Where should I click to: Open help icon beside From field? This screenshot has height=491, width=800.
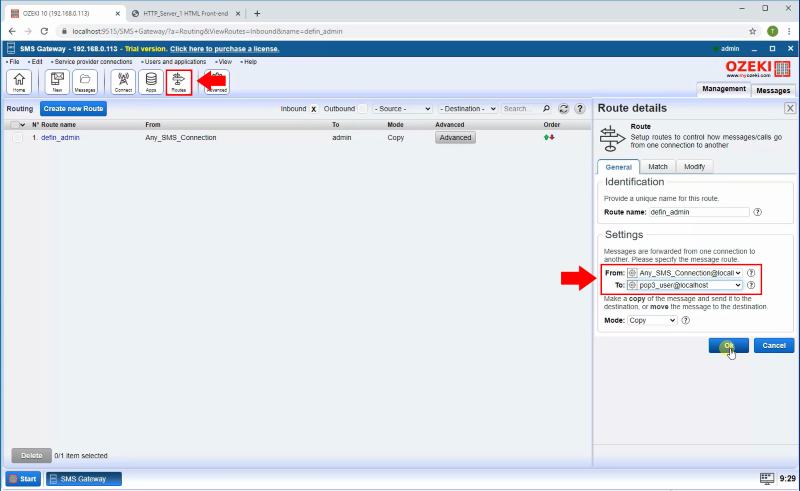coord(751,273)
